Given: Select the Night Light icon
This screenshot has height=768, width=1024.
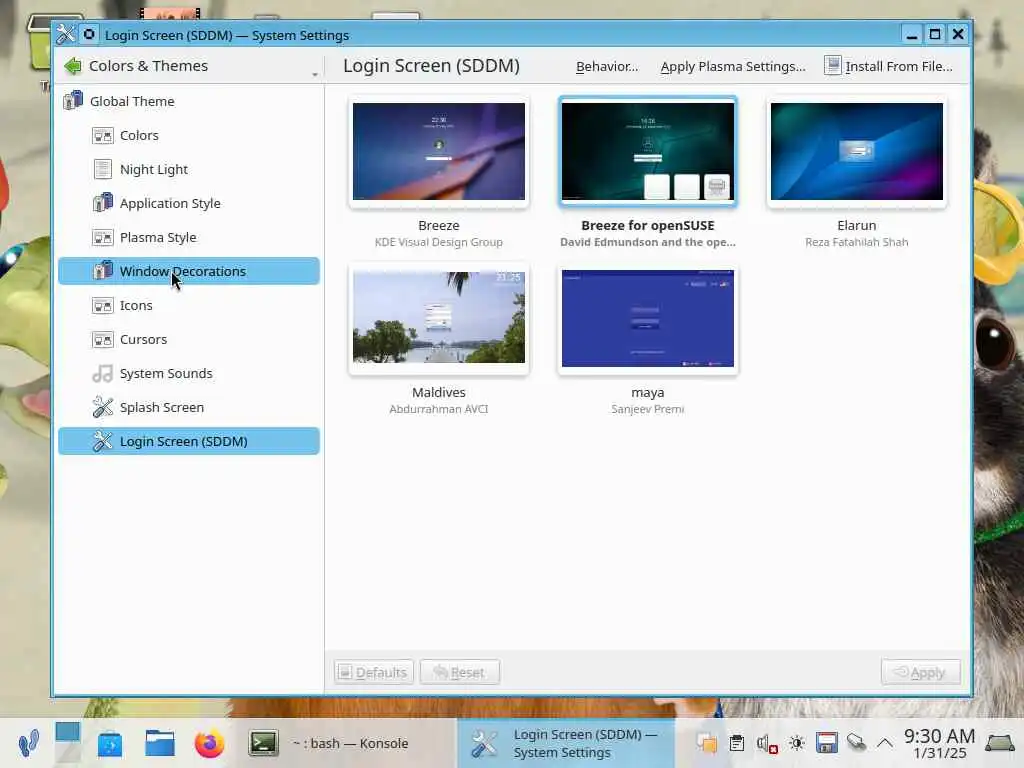Looking at the screenshot, I should click(x=103, y=169).
